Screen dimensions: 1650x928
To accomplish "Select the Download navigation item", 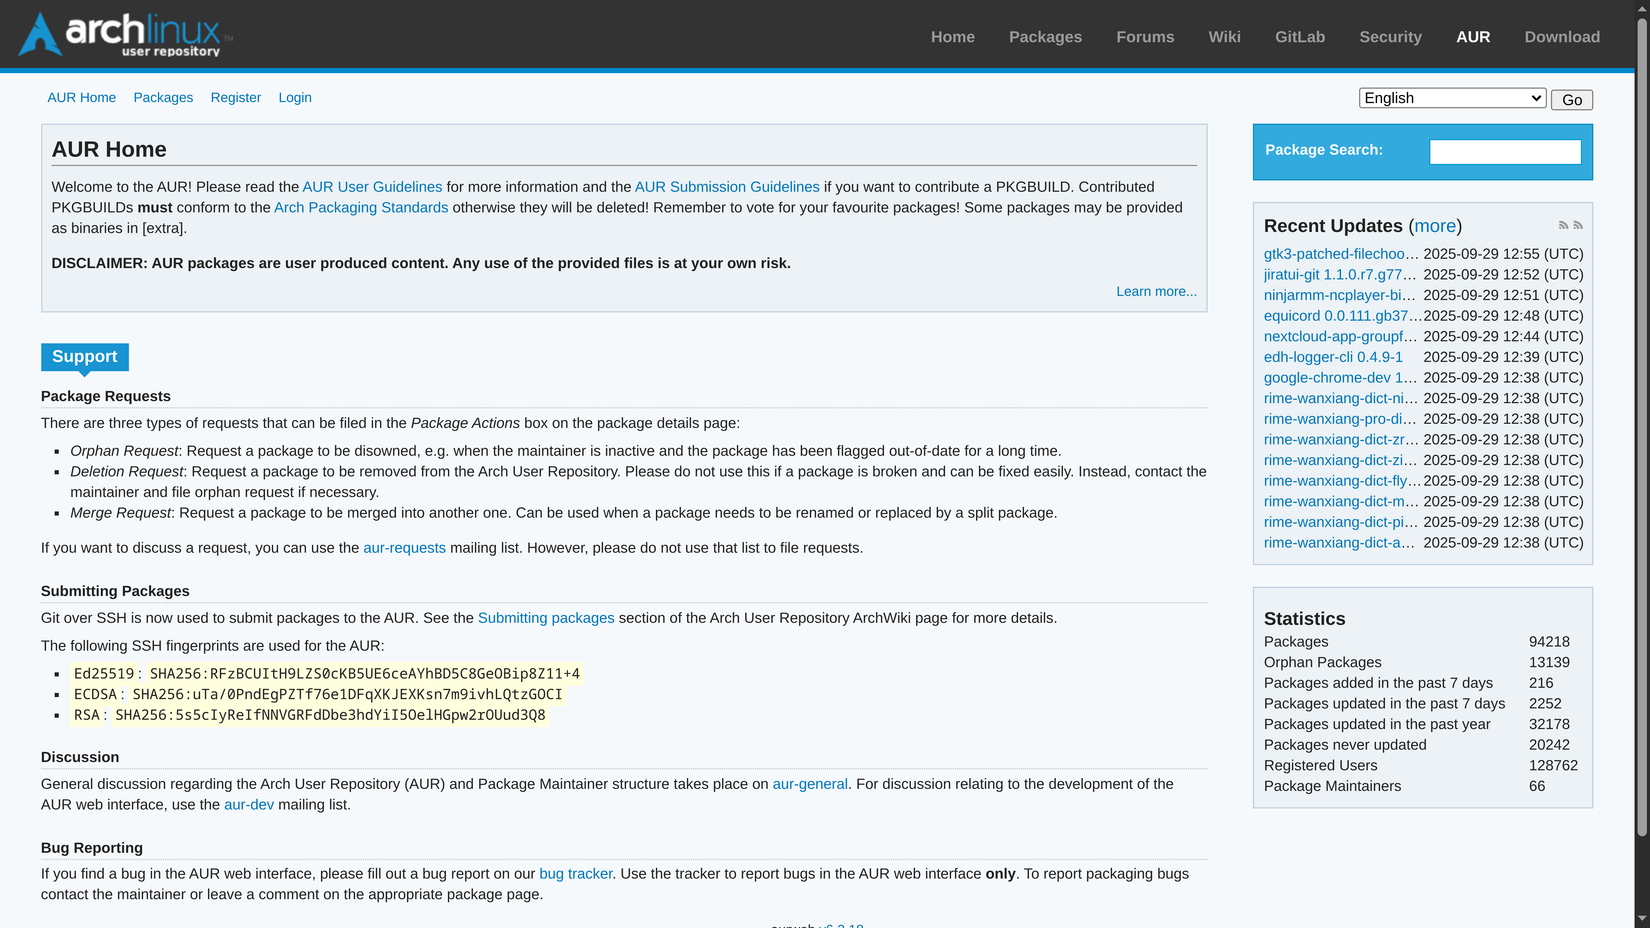I will [x=1562, y=37].
